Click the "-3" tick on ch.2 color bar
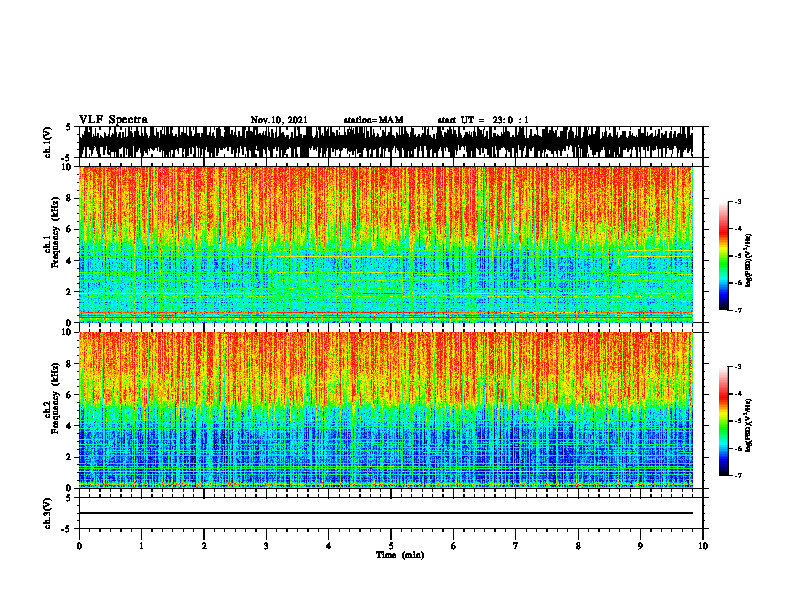Image resolution: width=792 pixels, height=612 pixels. pos(737,367)
